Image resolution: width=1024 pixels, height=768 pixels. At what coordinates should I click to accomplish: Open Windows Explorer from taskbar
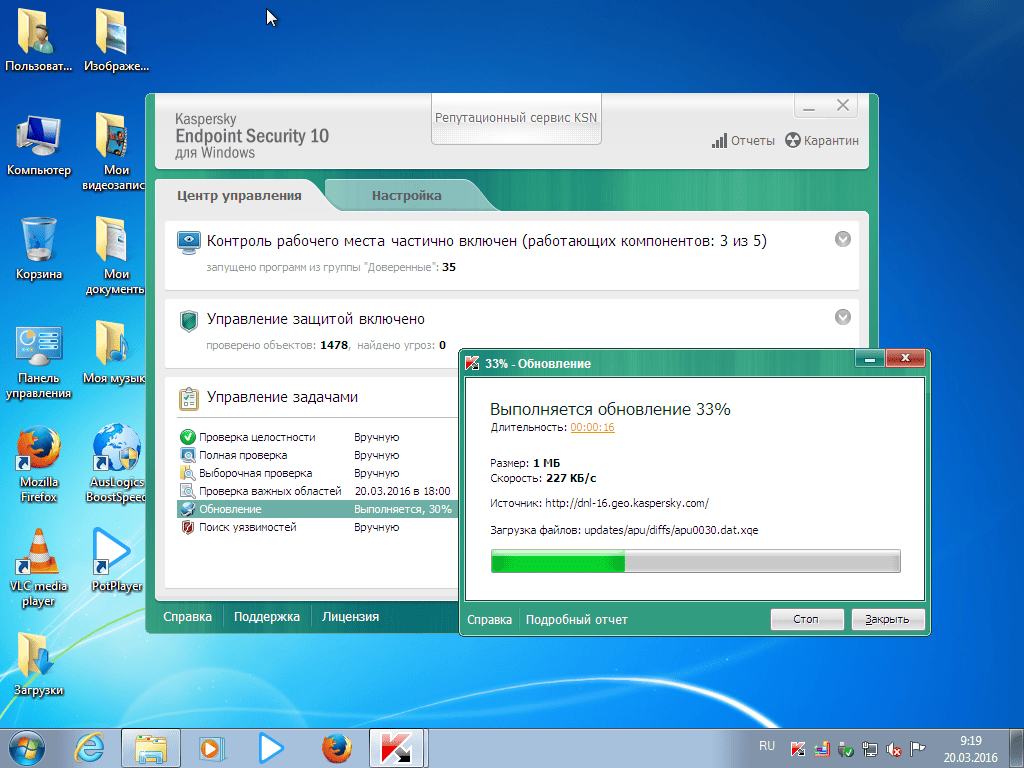(x=151, y=748)
